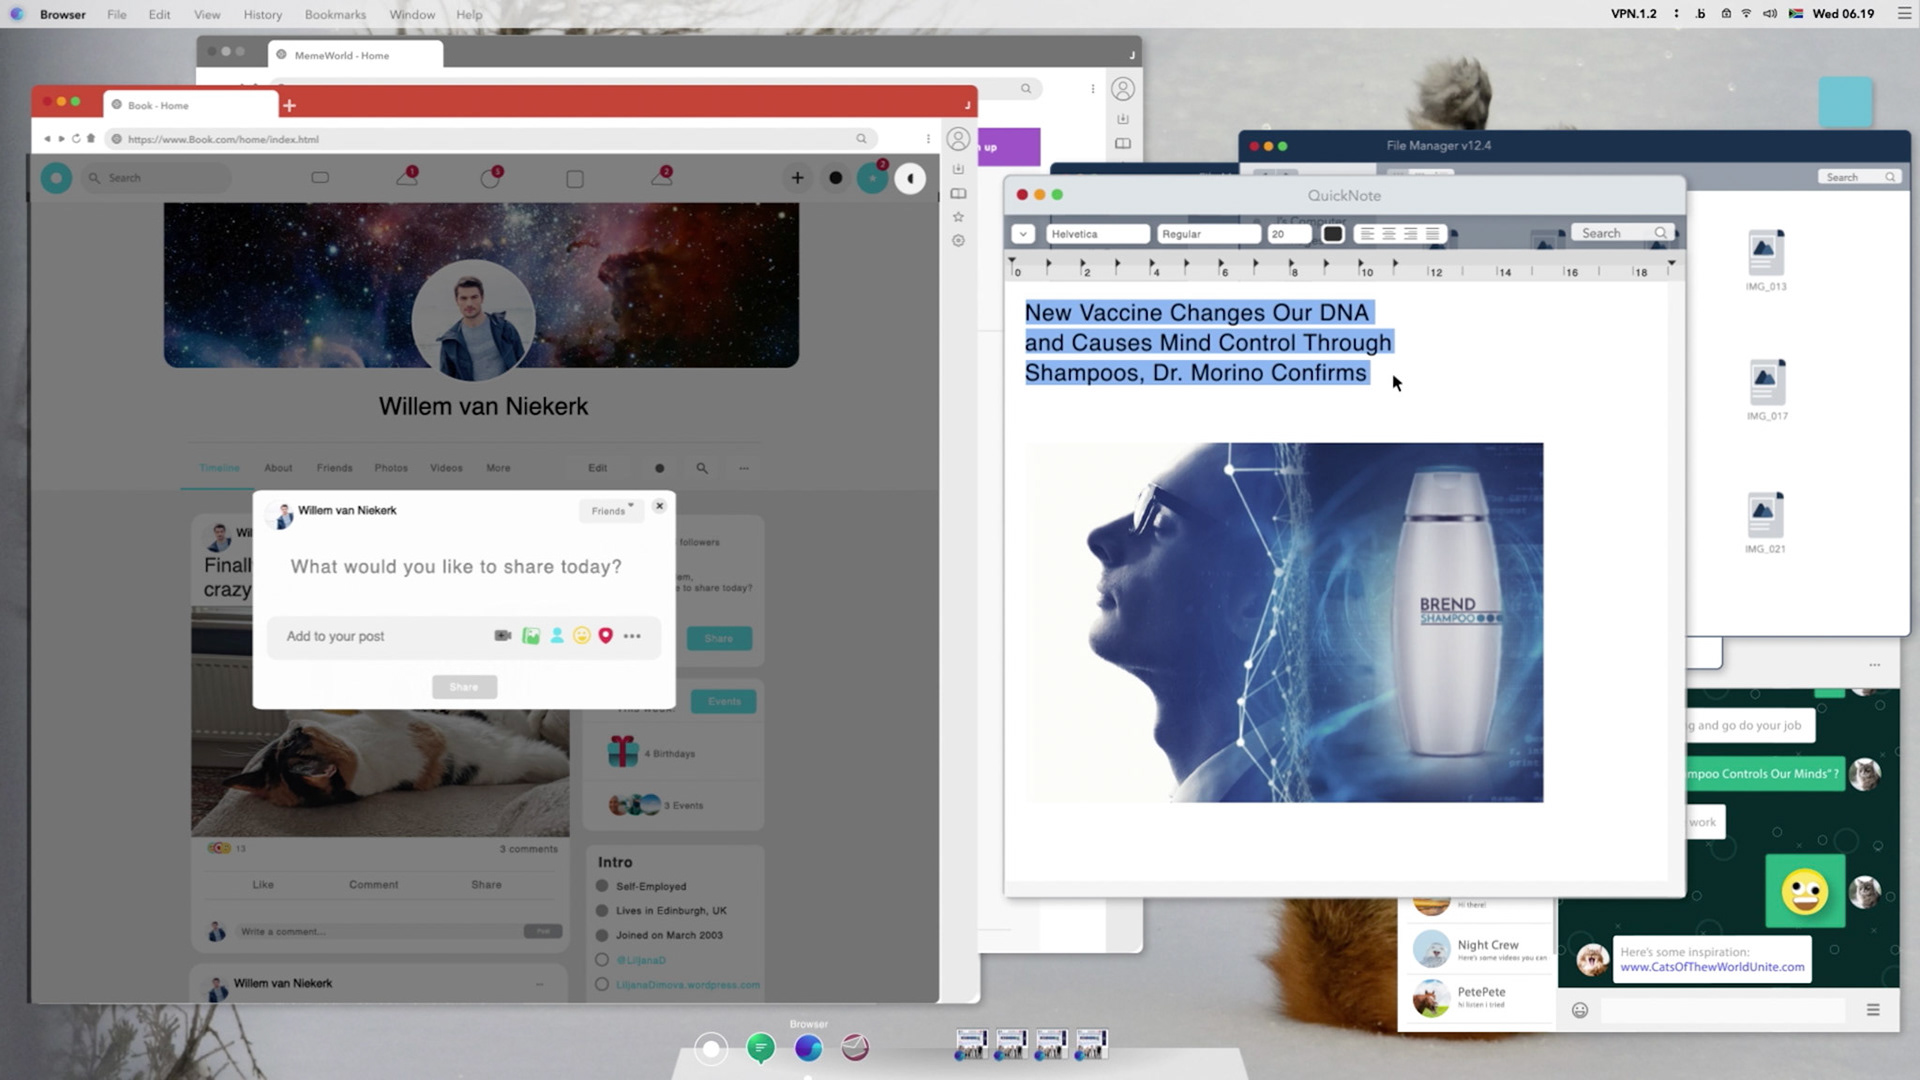The height and width of the screenshot is (1080, 1920).
Task: Click the Events button in the sidebar
Action: (x=724, y=701)
